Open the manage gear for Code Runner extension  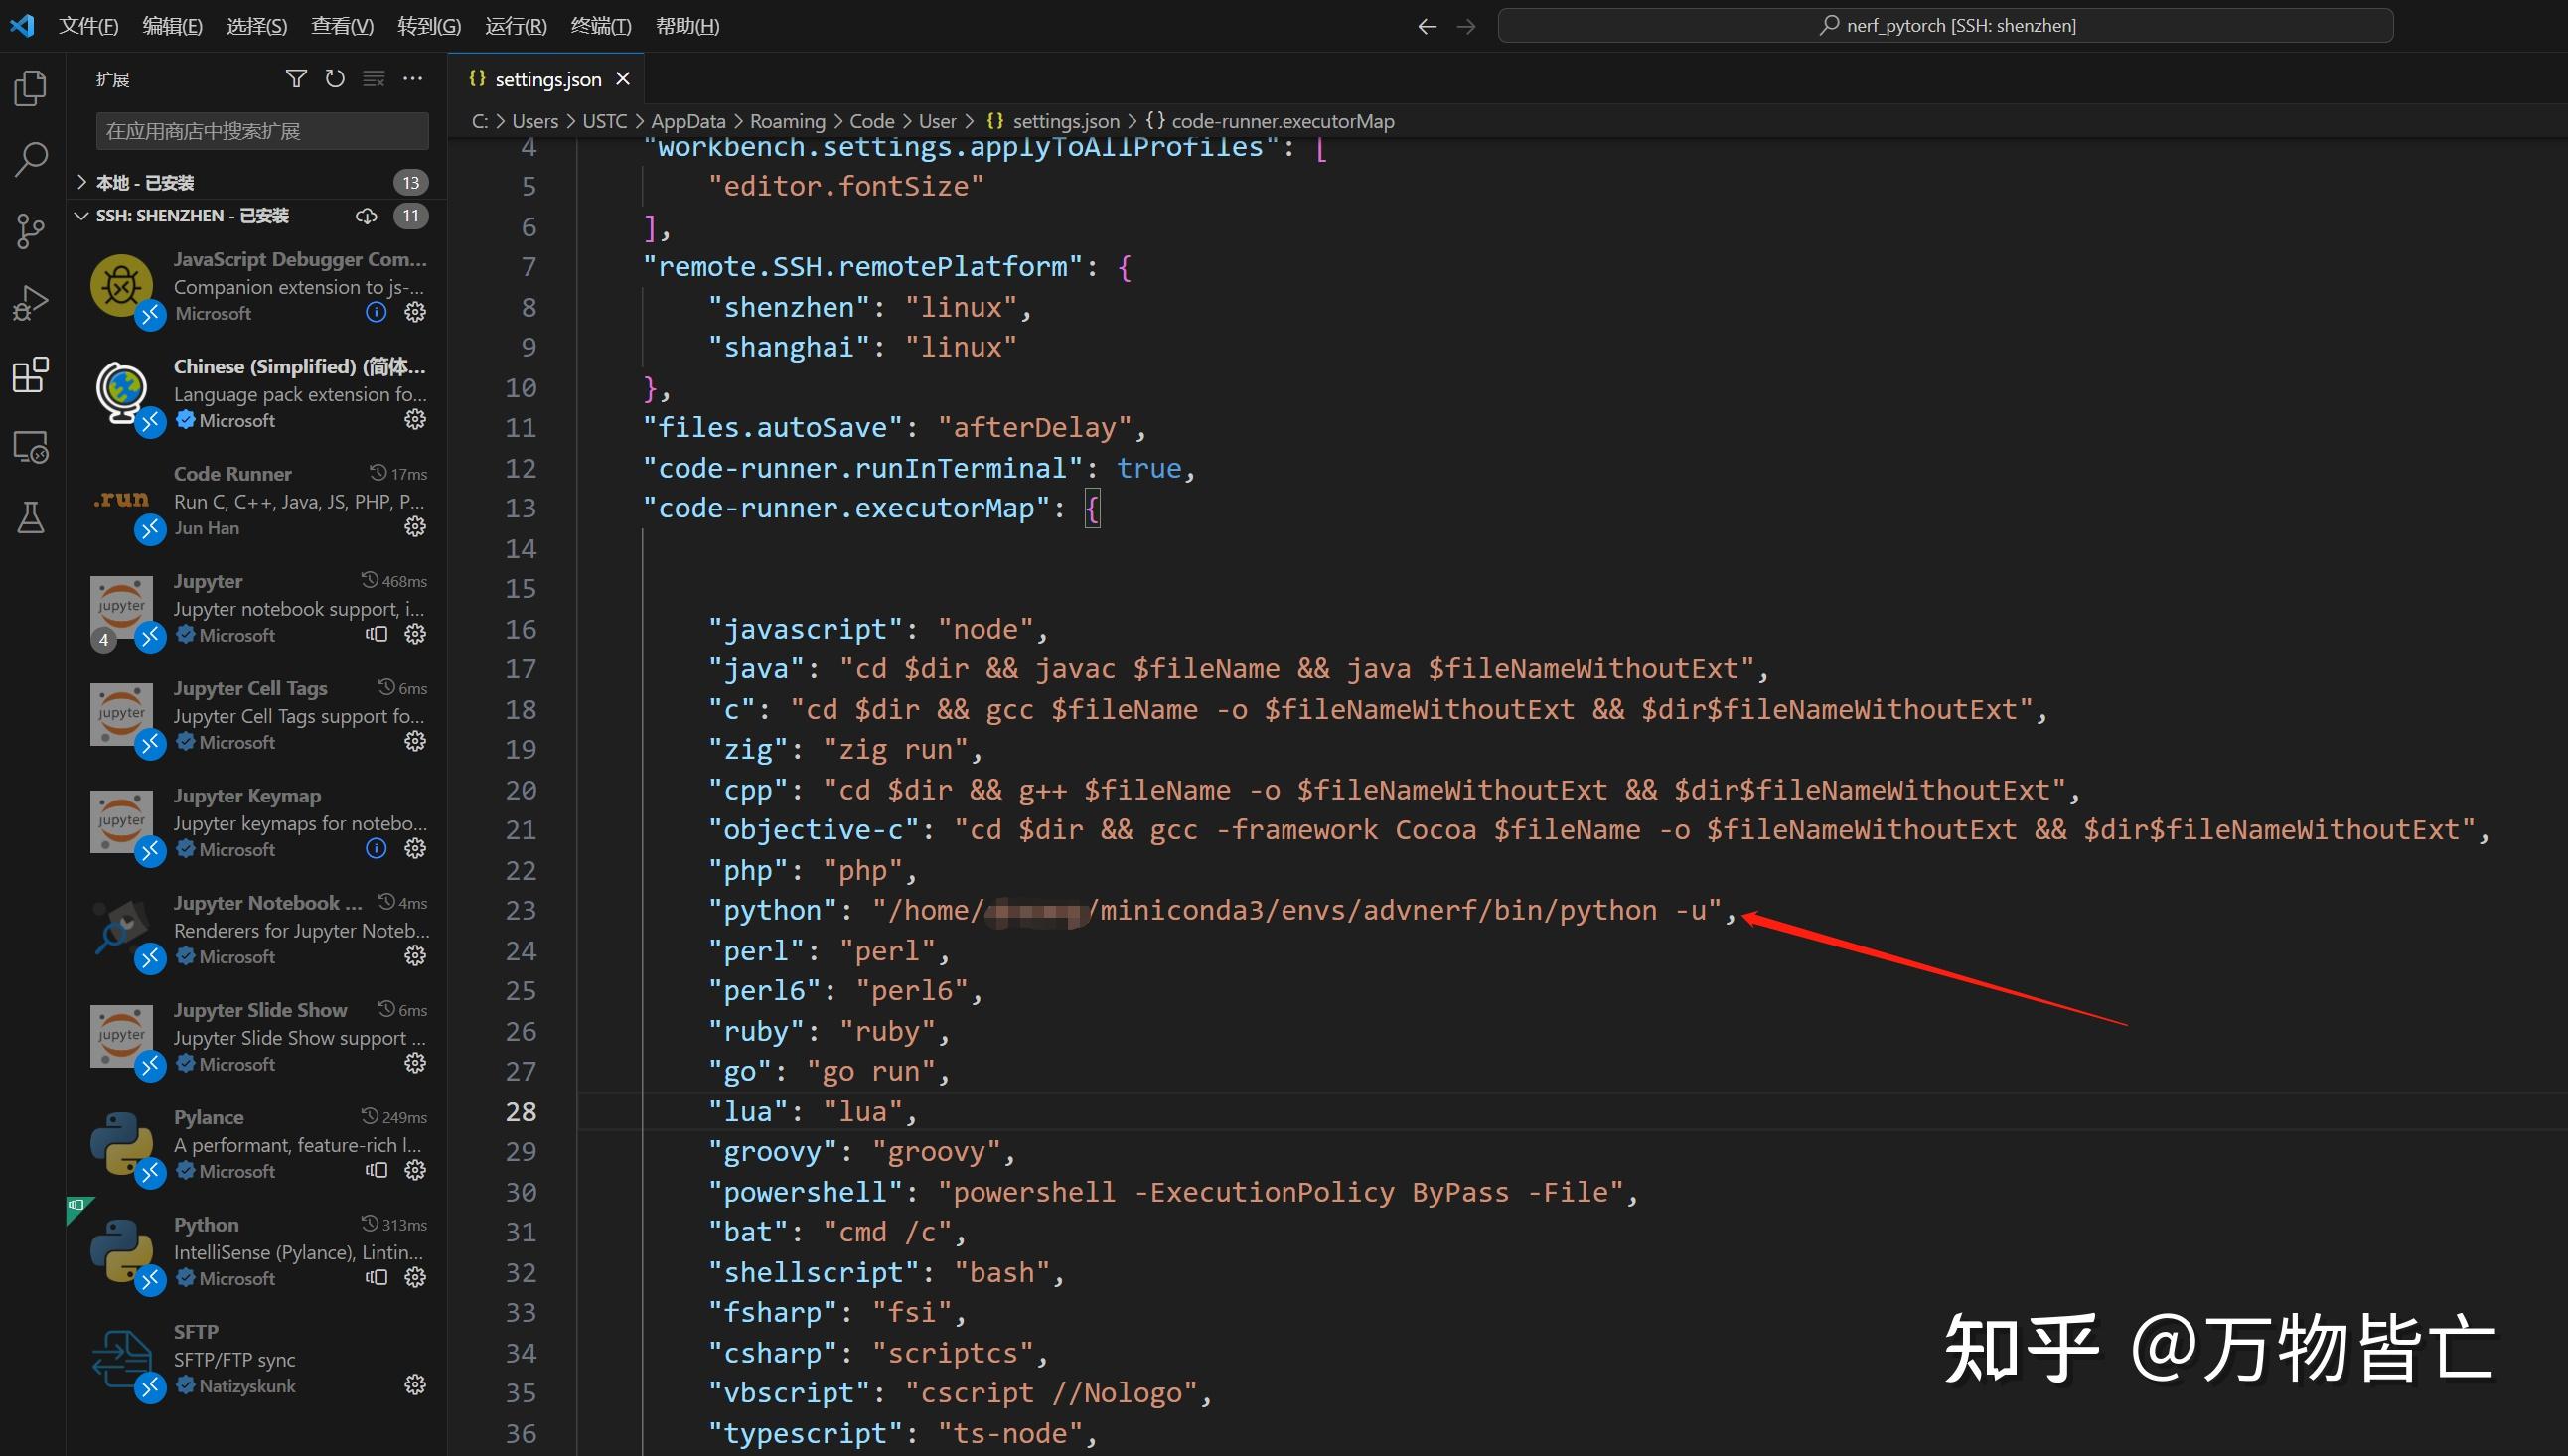[x=414, y=527]
